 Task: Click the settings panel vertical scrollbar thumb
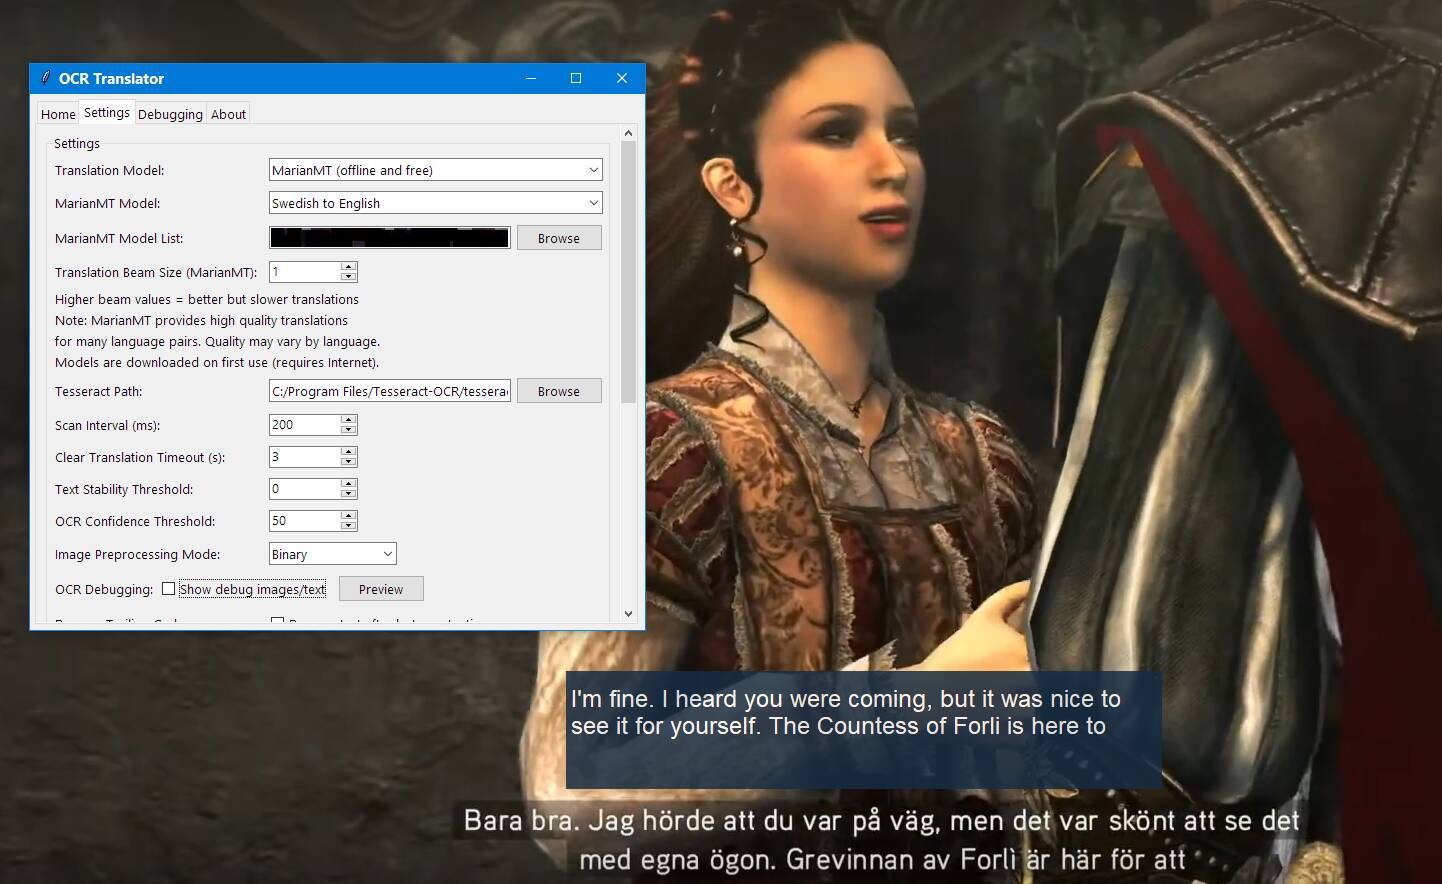tap(628, 270)
